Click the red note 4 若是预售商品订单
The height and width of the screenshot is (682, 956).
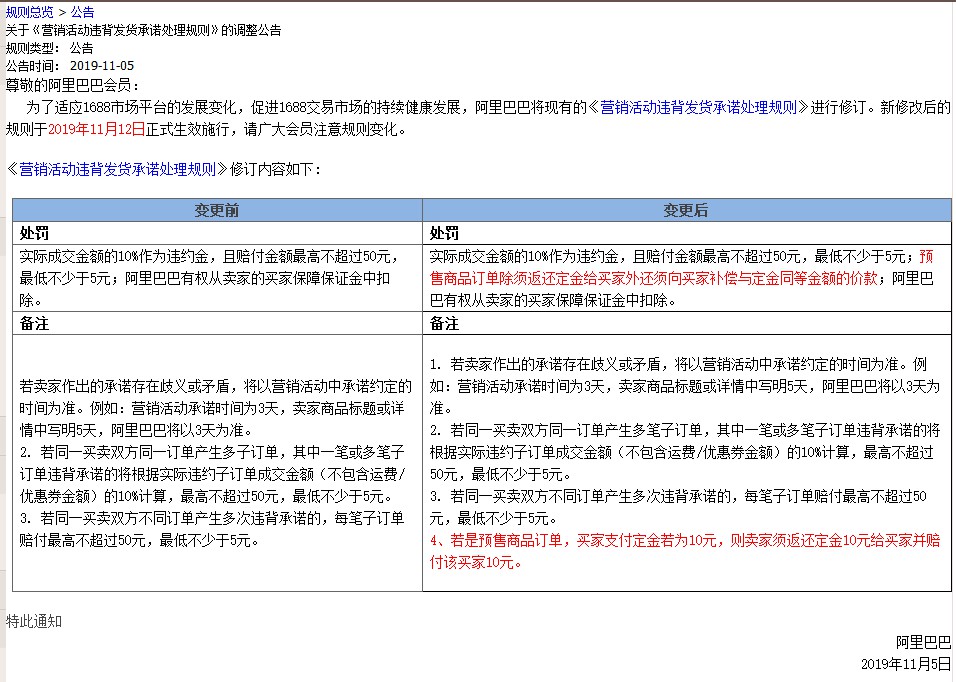(685, 551)
